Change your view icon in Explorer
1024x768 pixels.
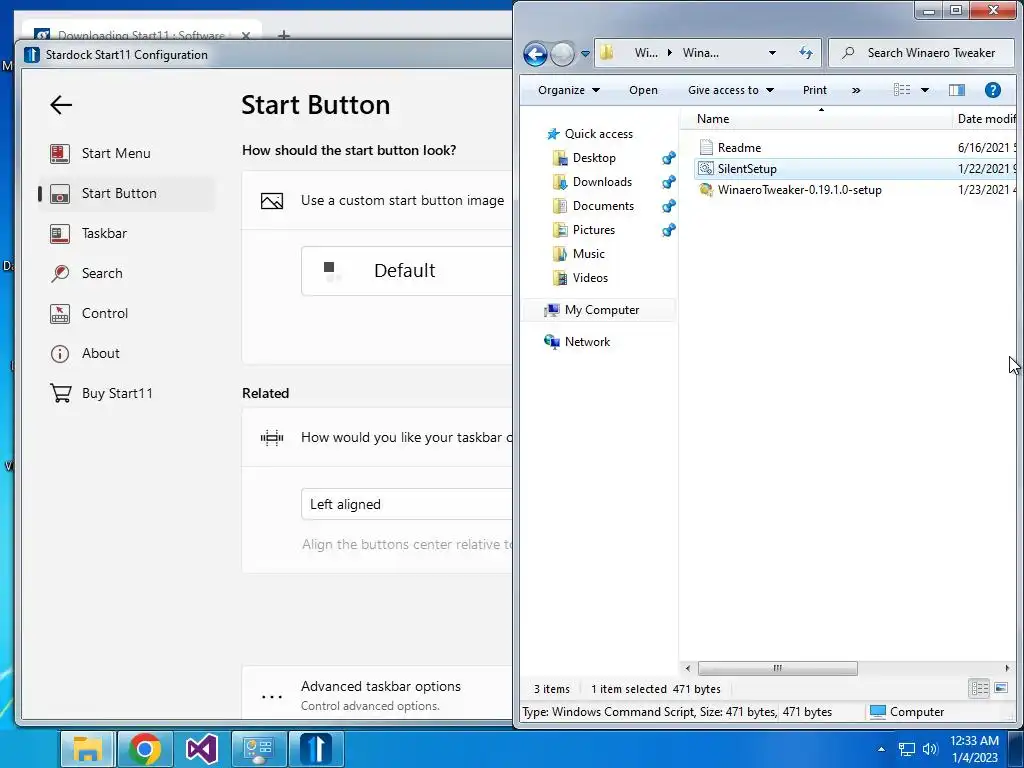[x=902, y=90]
